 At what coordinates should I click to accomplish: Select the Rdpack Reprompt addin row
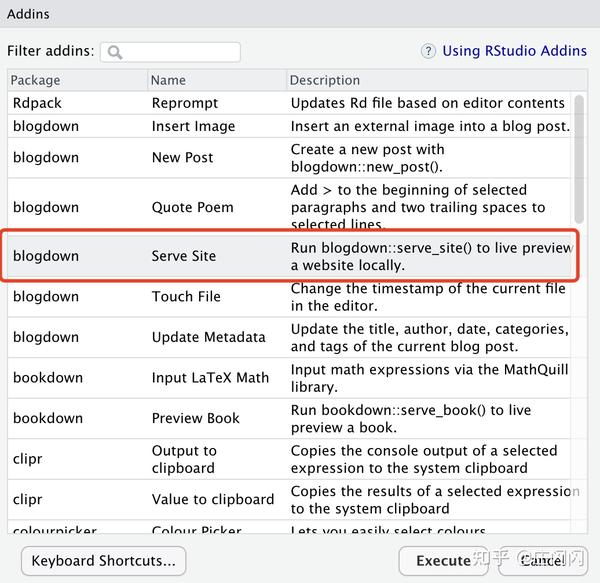click(x=290, y=103)
